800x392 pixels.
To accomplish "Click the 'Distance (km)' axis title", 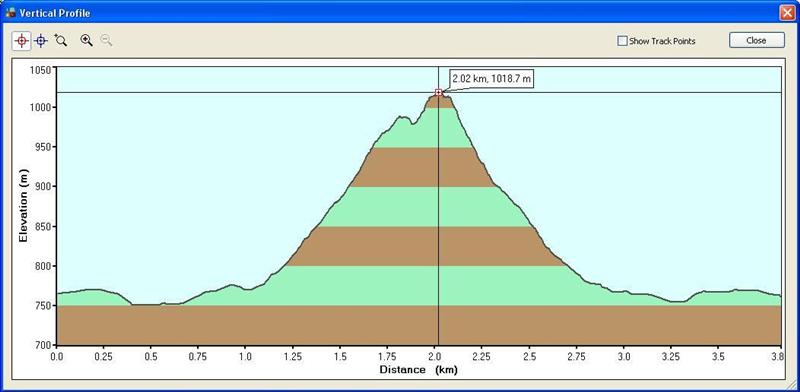I will pos(418,370).
